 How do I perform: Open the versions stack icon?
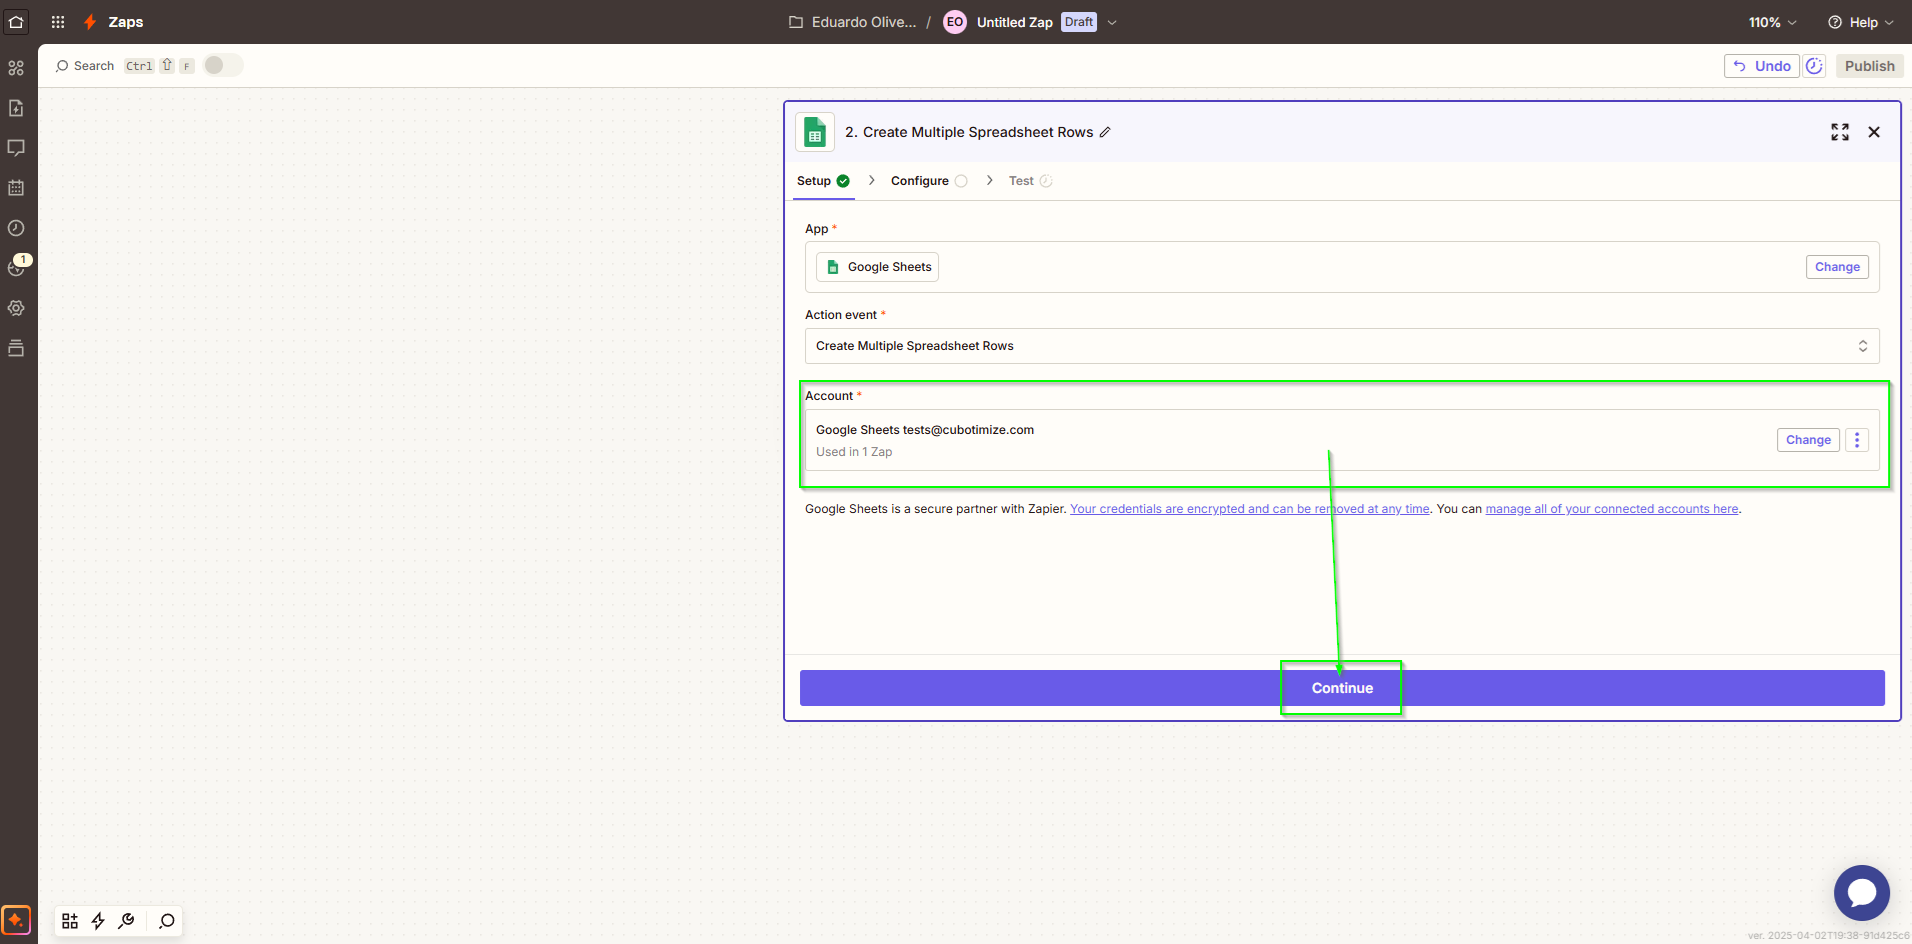pyautogui.click(x=16, y=348)
